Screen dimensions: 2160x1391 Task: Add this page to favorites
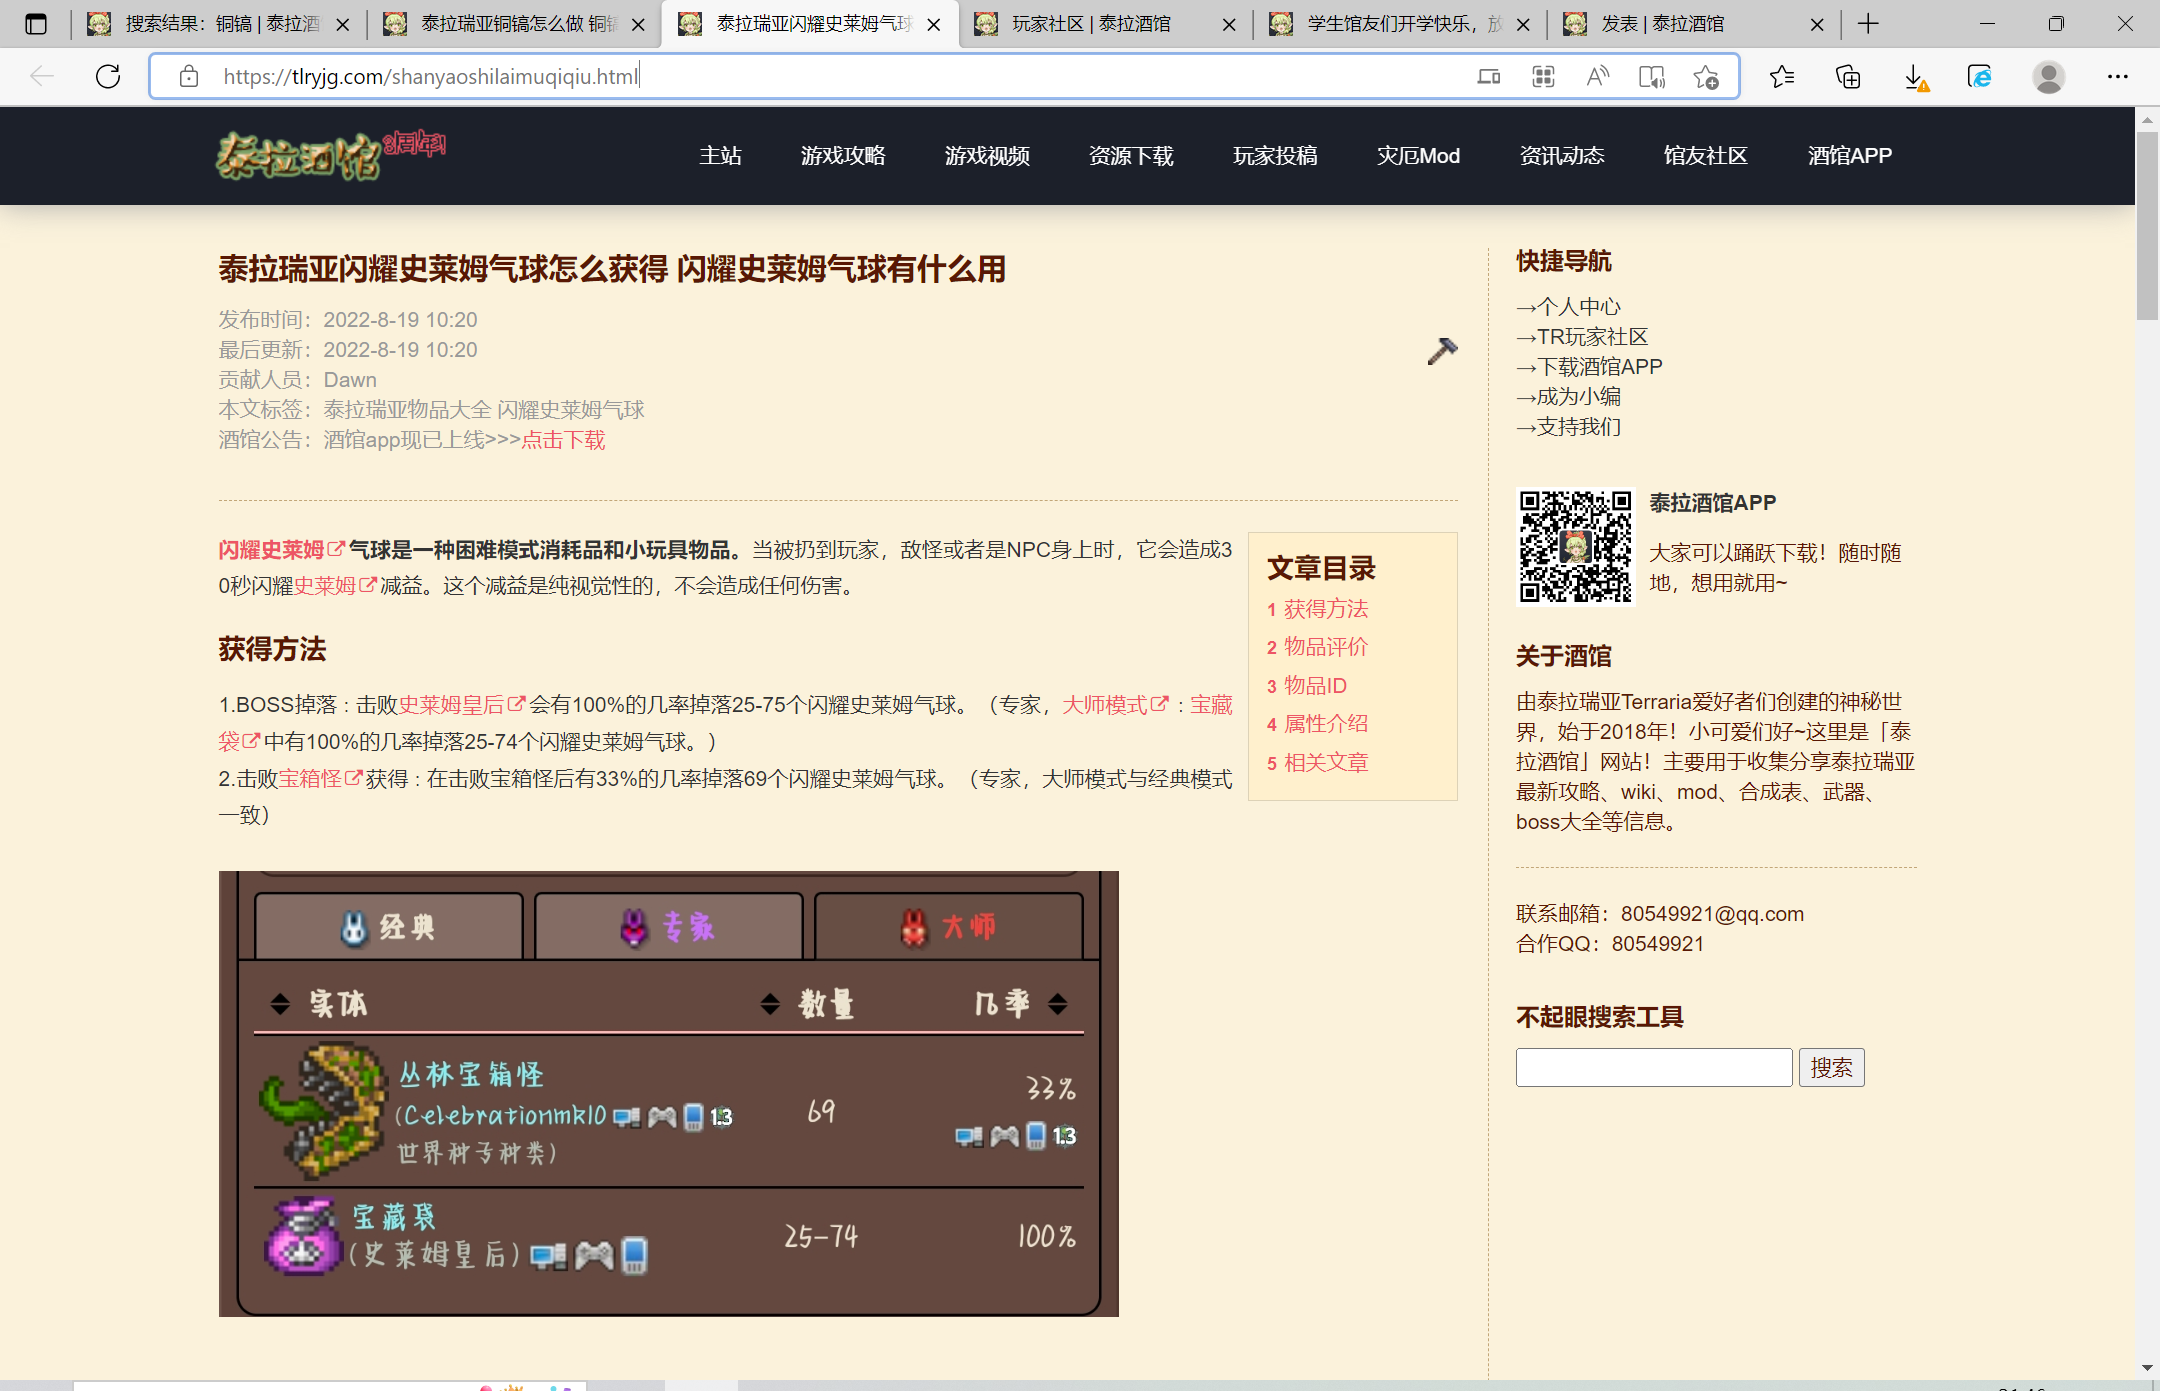tap(1706, 77)
